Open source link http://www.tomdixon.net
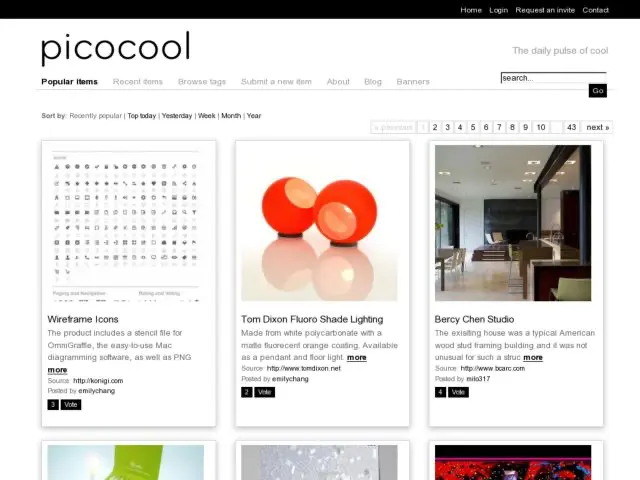Screen dimensions: 640x480 click(x=304, y=368)
